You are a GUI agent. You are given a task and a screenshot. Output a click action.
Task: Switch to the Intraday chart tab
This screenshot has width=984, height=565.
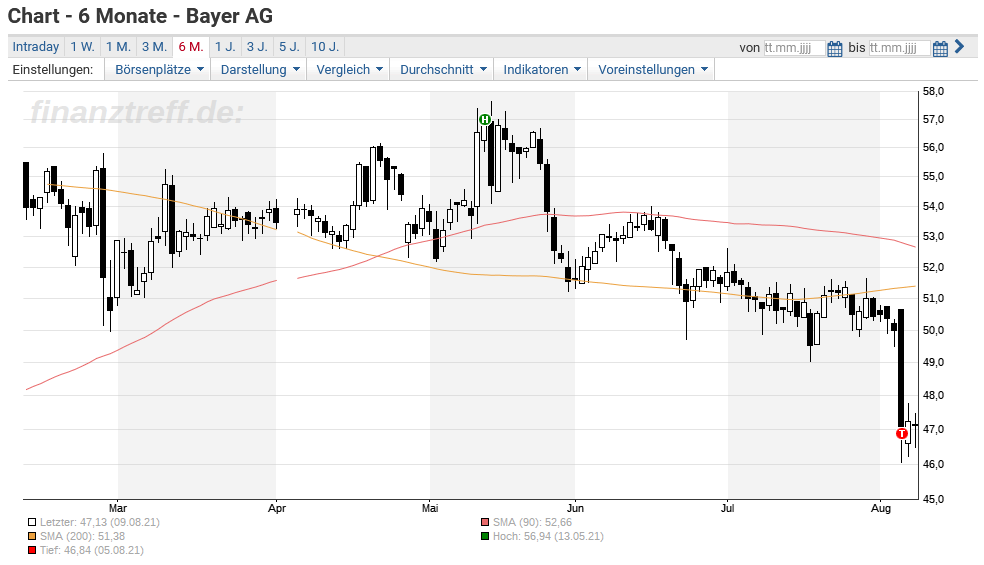click(36, 46)
